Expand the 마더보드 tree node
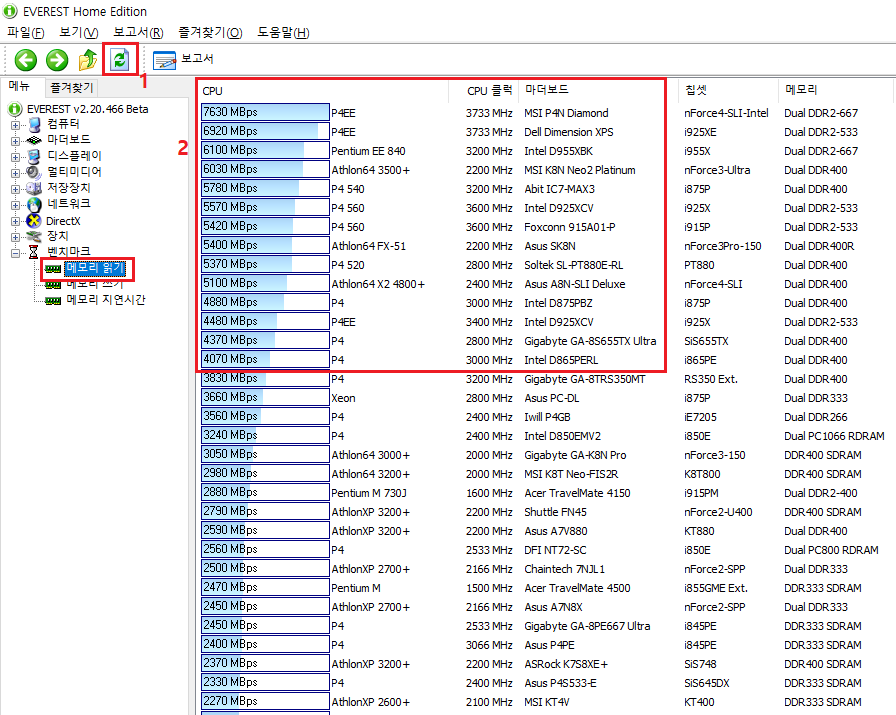The height and width of the screenshot is (715, 896). (15, 141)
